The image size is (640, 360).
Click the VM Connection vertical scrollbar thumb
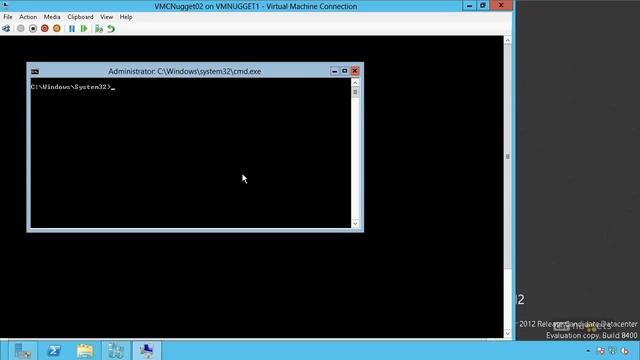[508, 157]
